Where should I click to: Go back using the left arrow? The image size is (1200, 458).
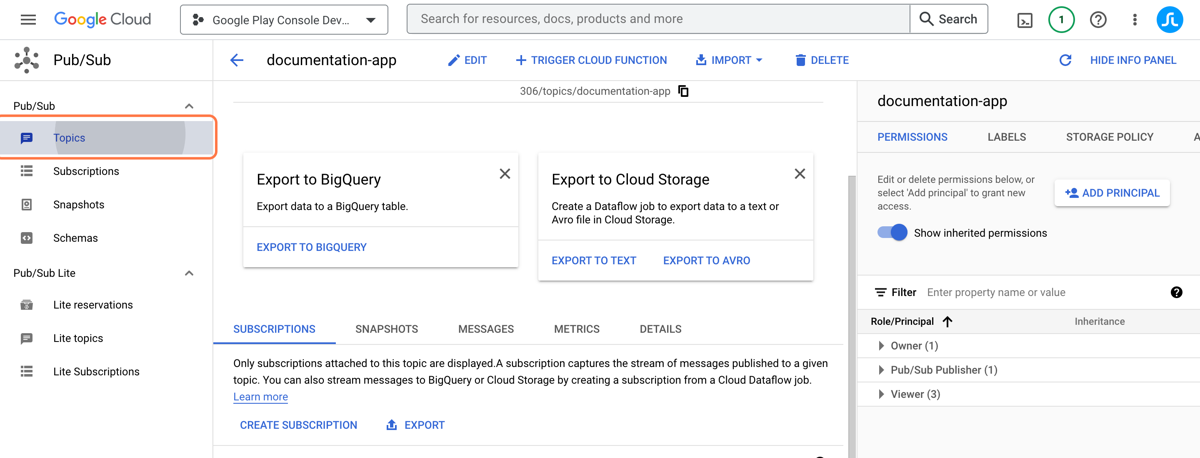[x=237, y=60]
